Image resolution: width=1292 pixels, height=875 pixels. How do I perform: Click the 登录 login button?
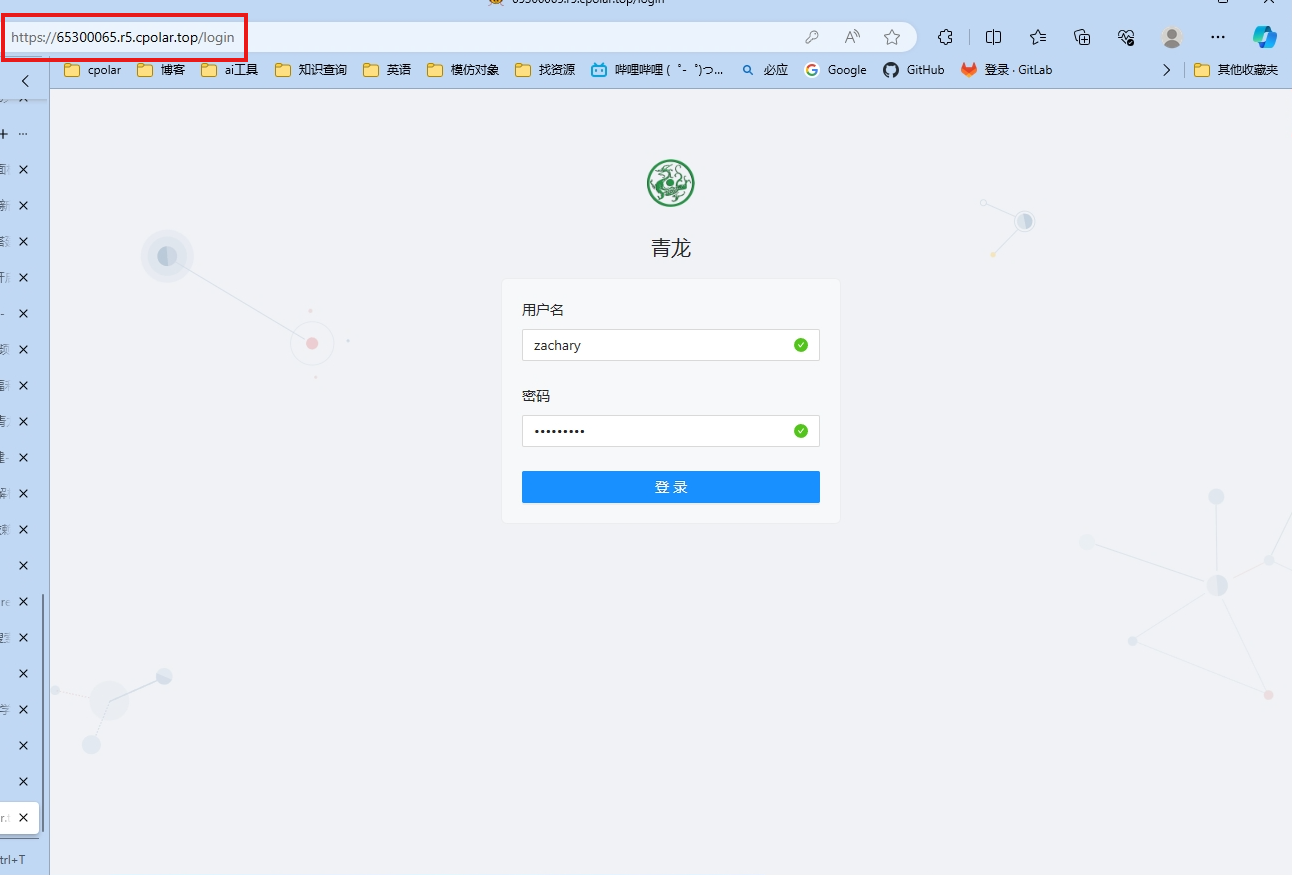click(x=671, y=487)
